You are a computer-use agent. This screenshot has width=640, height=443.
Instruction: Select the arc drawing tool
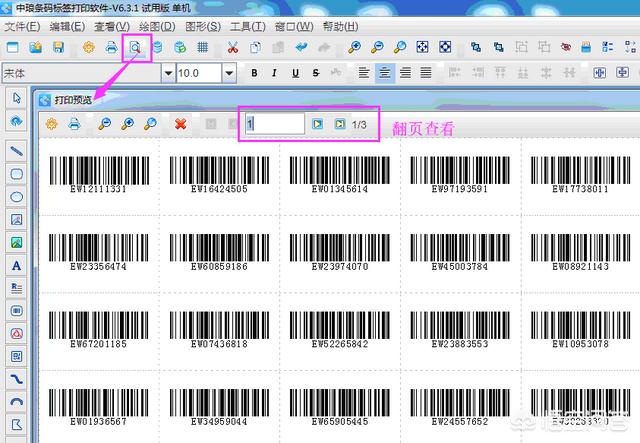point(16,402)
